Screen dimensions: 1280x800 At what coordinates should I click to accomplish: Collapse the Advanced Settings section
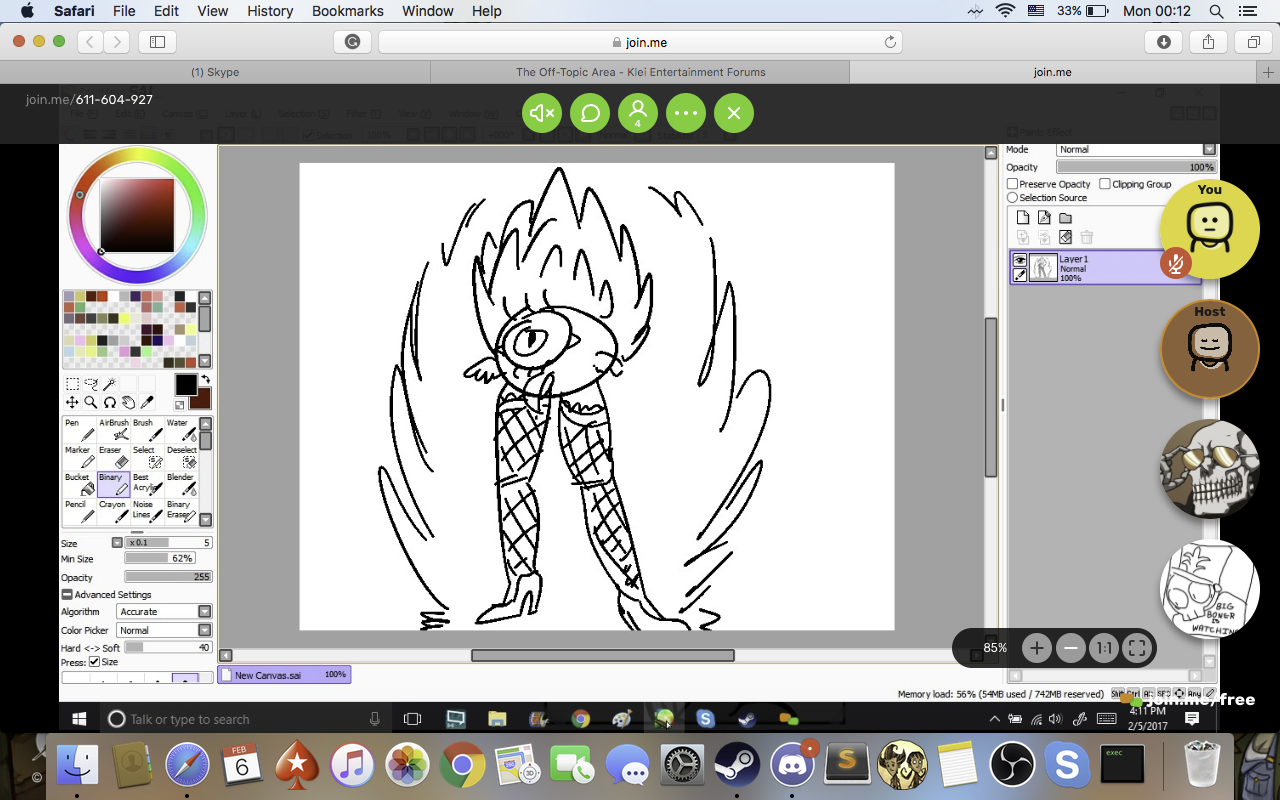point(68,595)
